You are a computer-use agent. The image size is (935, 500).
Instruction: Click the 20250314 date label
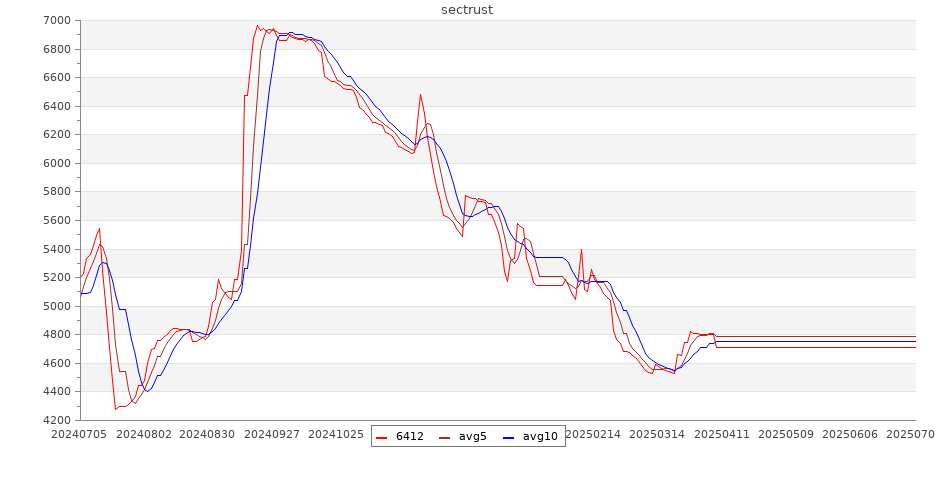pyautogui.click(x=657, y=434)
